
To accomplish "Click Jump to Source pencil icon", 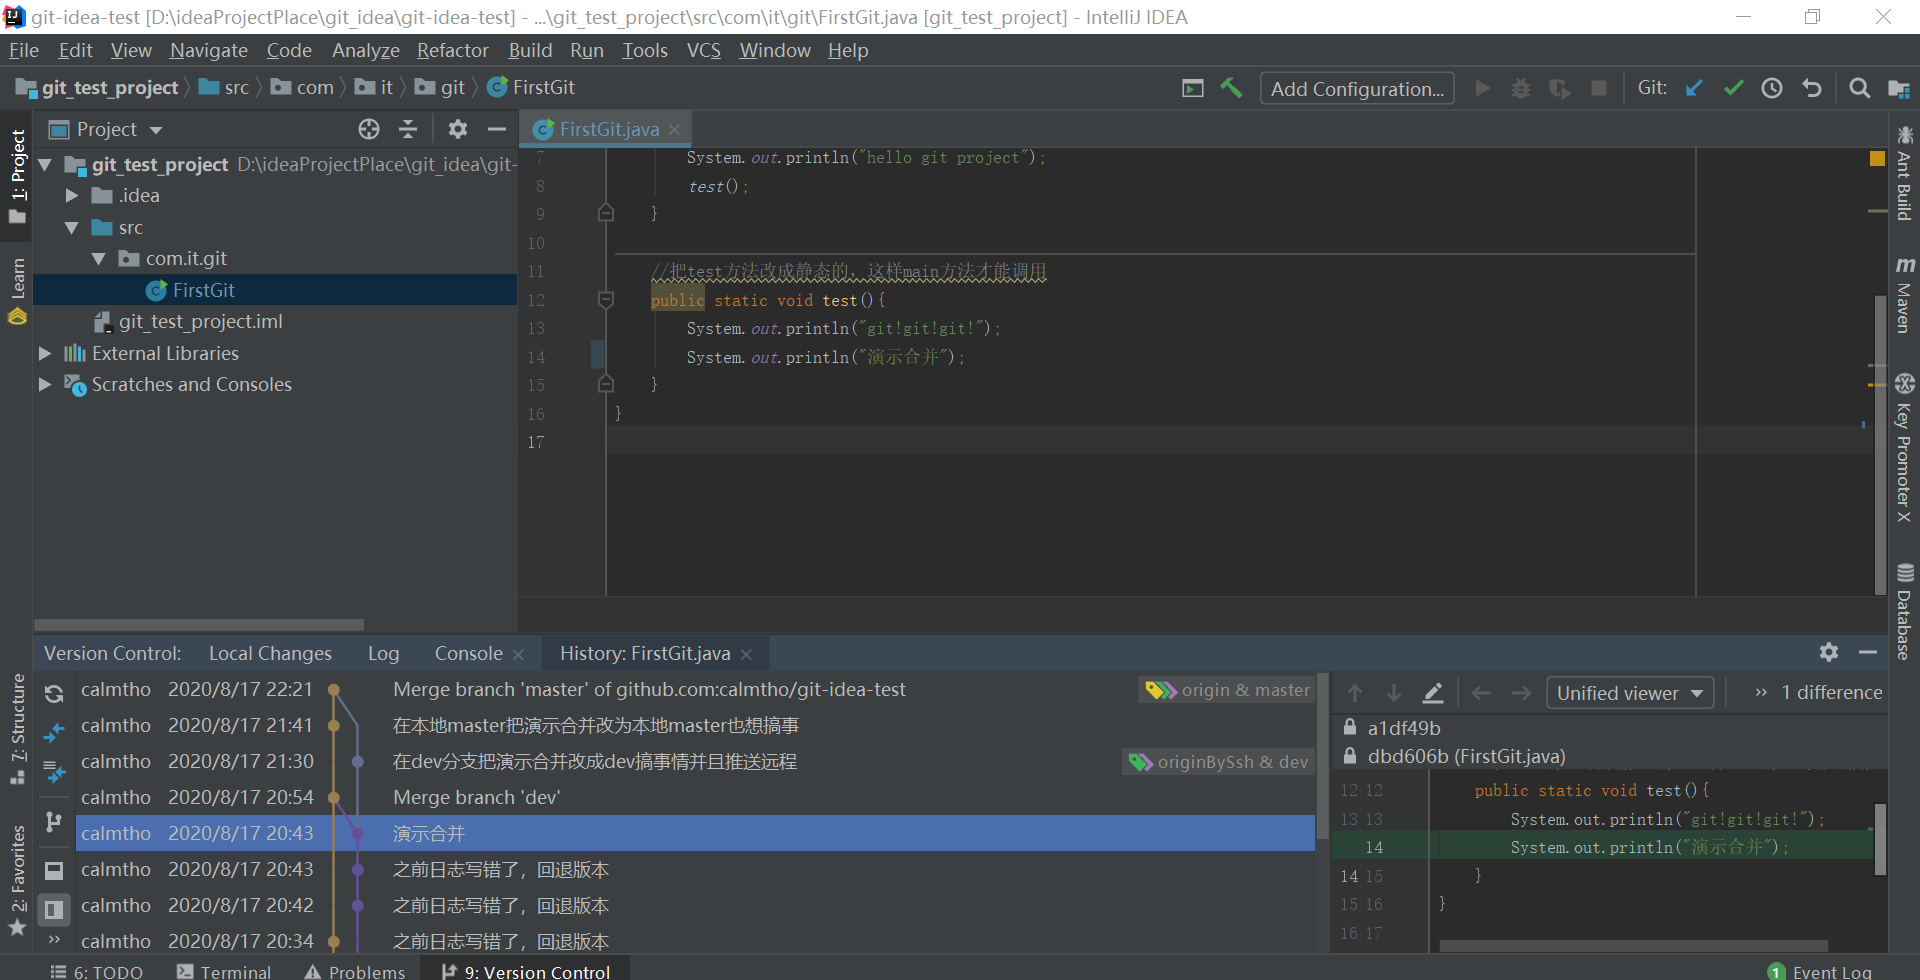I will pyautogui.click(x=1433, y=693).
